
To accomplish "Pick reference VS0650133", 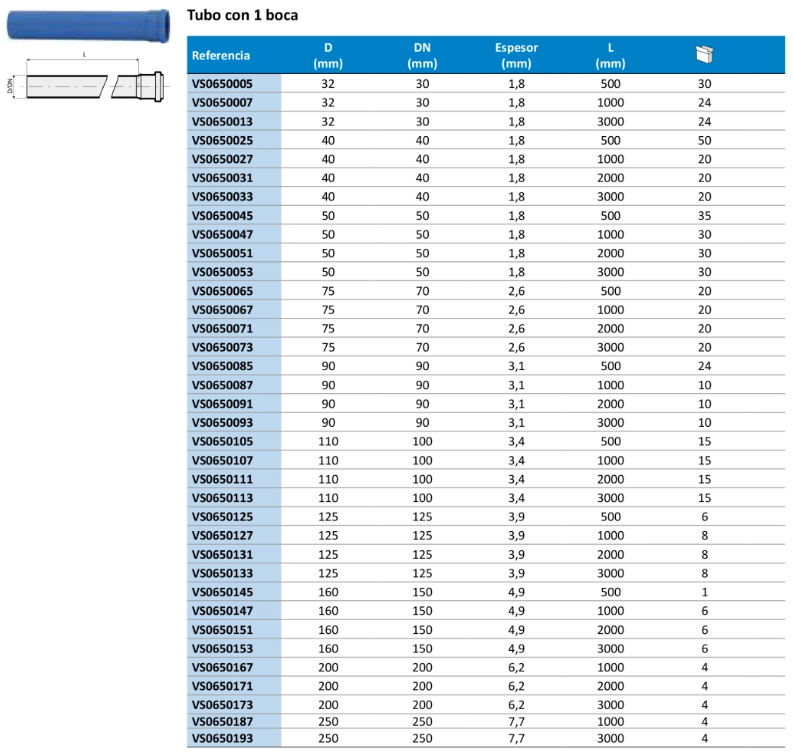I will point(222,573).
